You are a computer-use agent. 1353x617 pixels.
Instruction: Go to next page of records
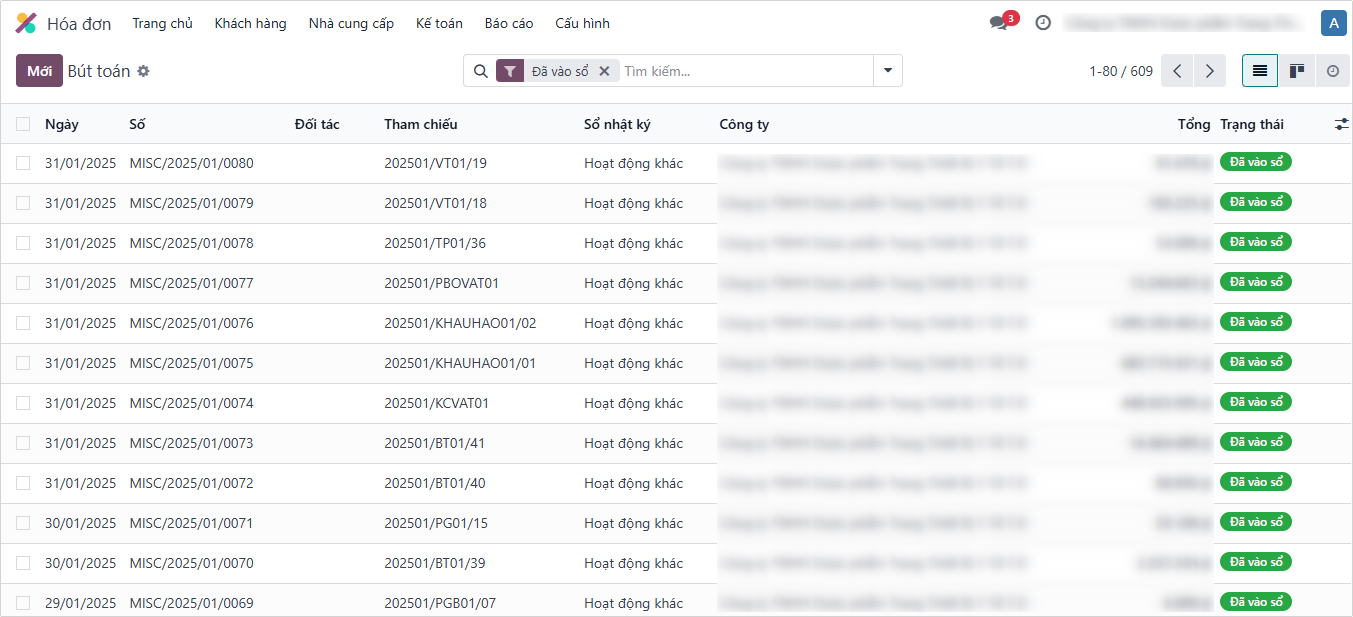pos(1210,71)
